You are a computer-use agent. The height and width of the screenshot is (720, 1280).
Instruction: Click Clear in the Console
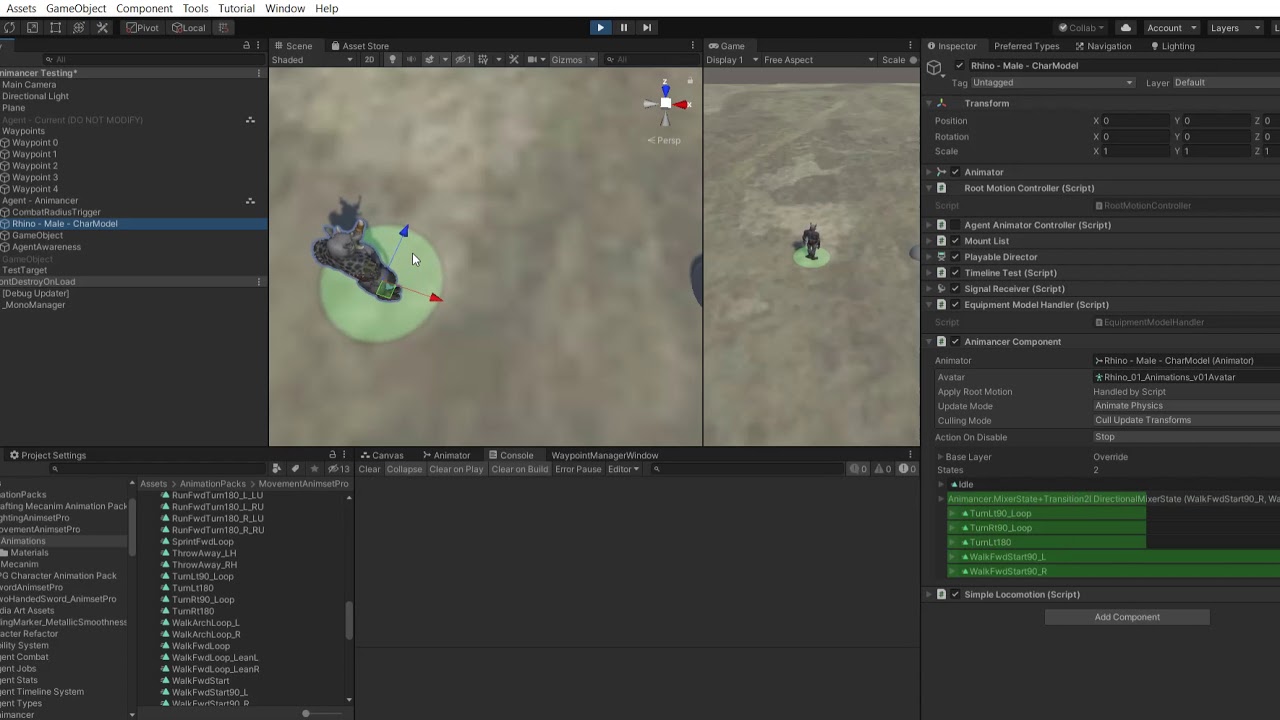(x=369, y=469)
